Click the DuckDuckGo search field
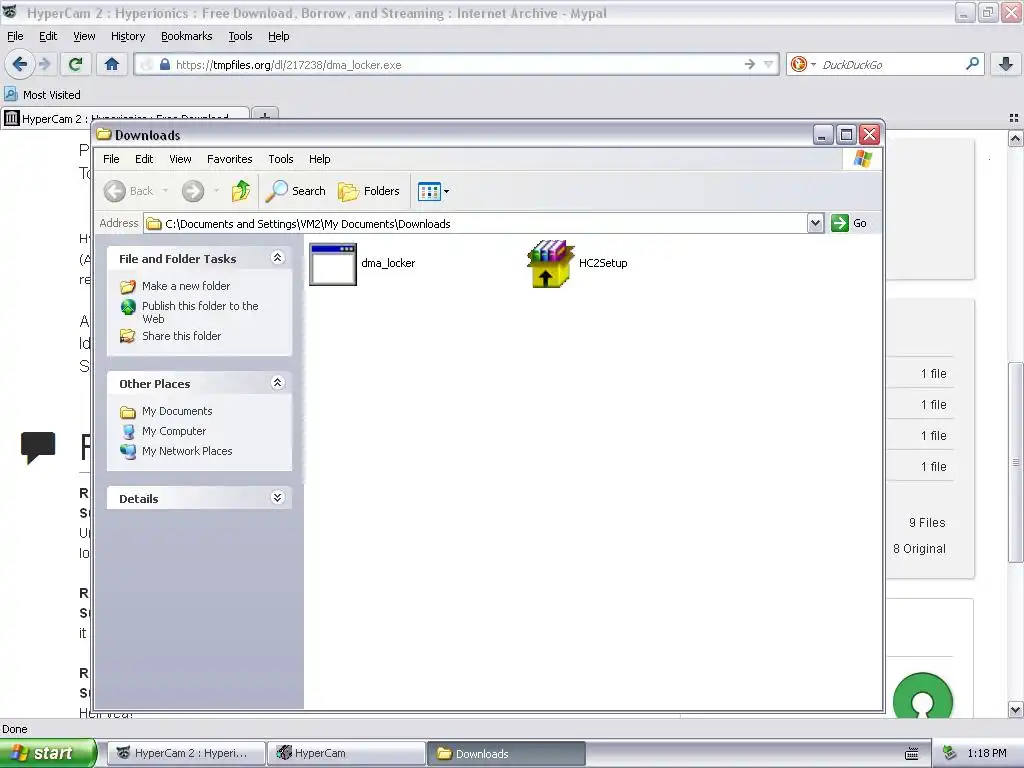Viewport: 1024px width, 768px height. (891, 65)
